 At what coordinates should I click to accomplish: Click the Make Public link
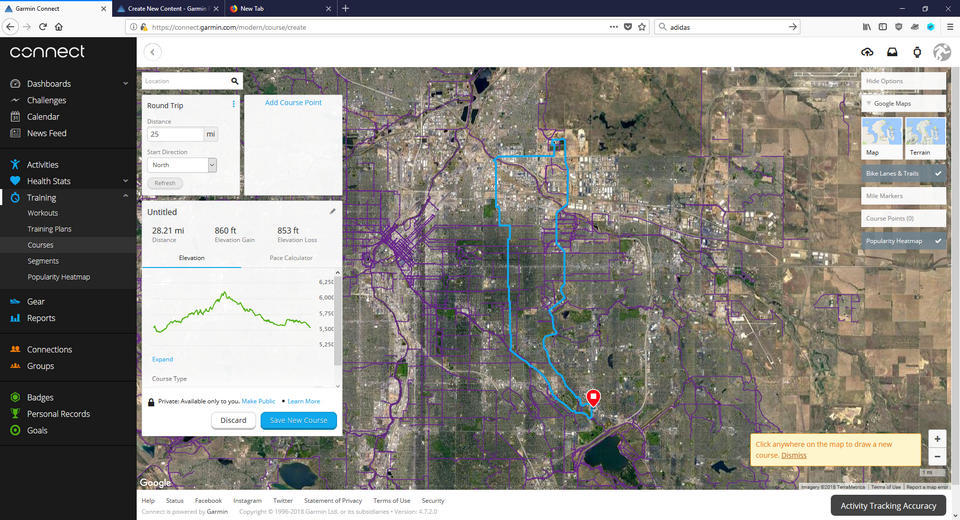pyautogui.click(x=260, y=401)
